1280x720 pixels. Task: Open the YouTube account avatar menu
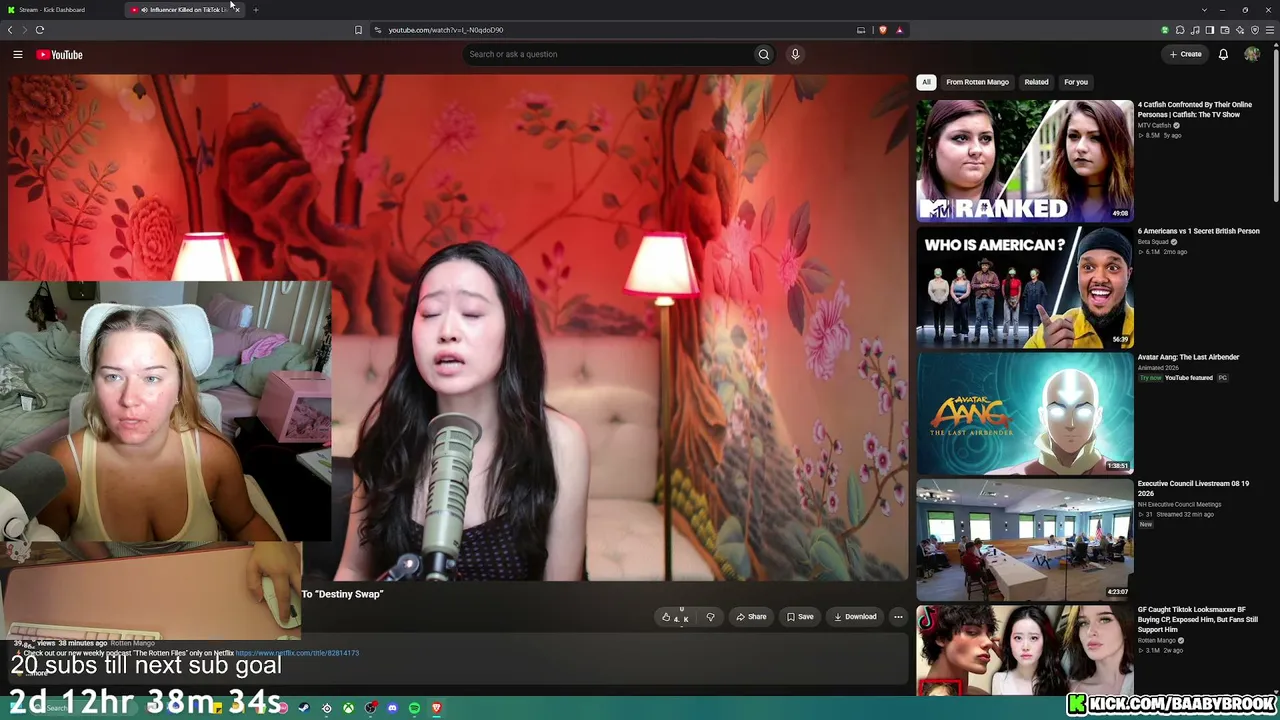click(x=1252, y=54)
